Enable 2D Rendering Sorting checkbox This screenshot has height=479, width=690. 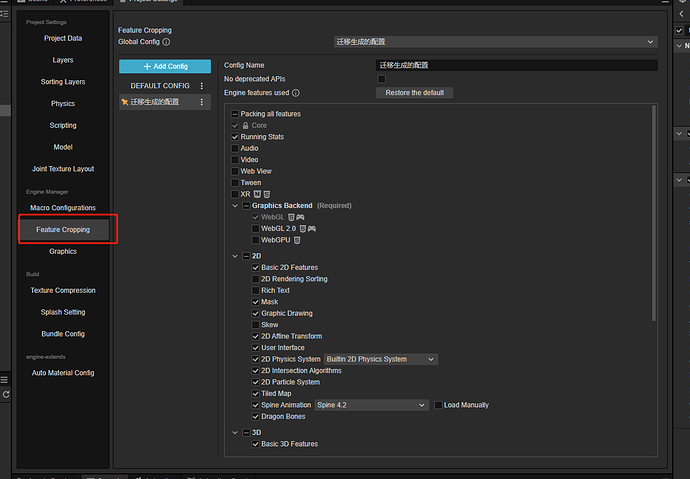[x=255, y=279]
